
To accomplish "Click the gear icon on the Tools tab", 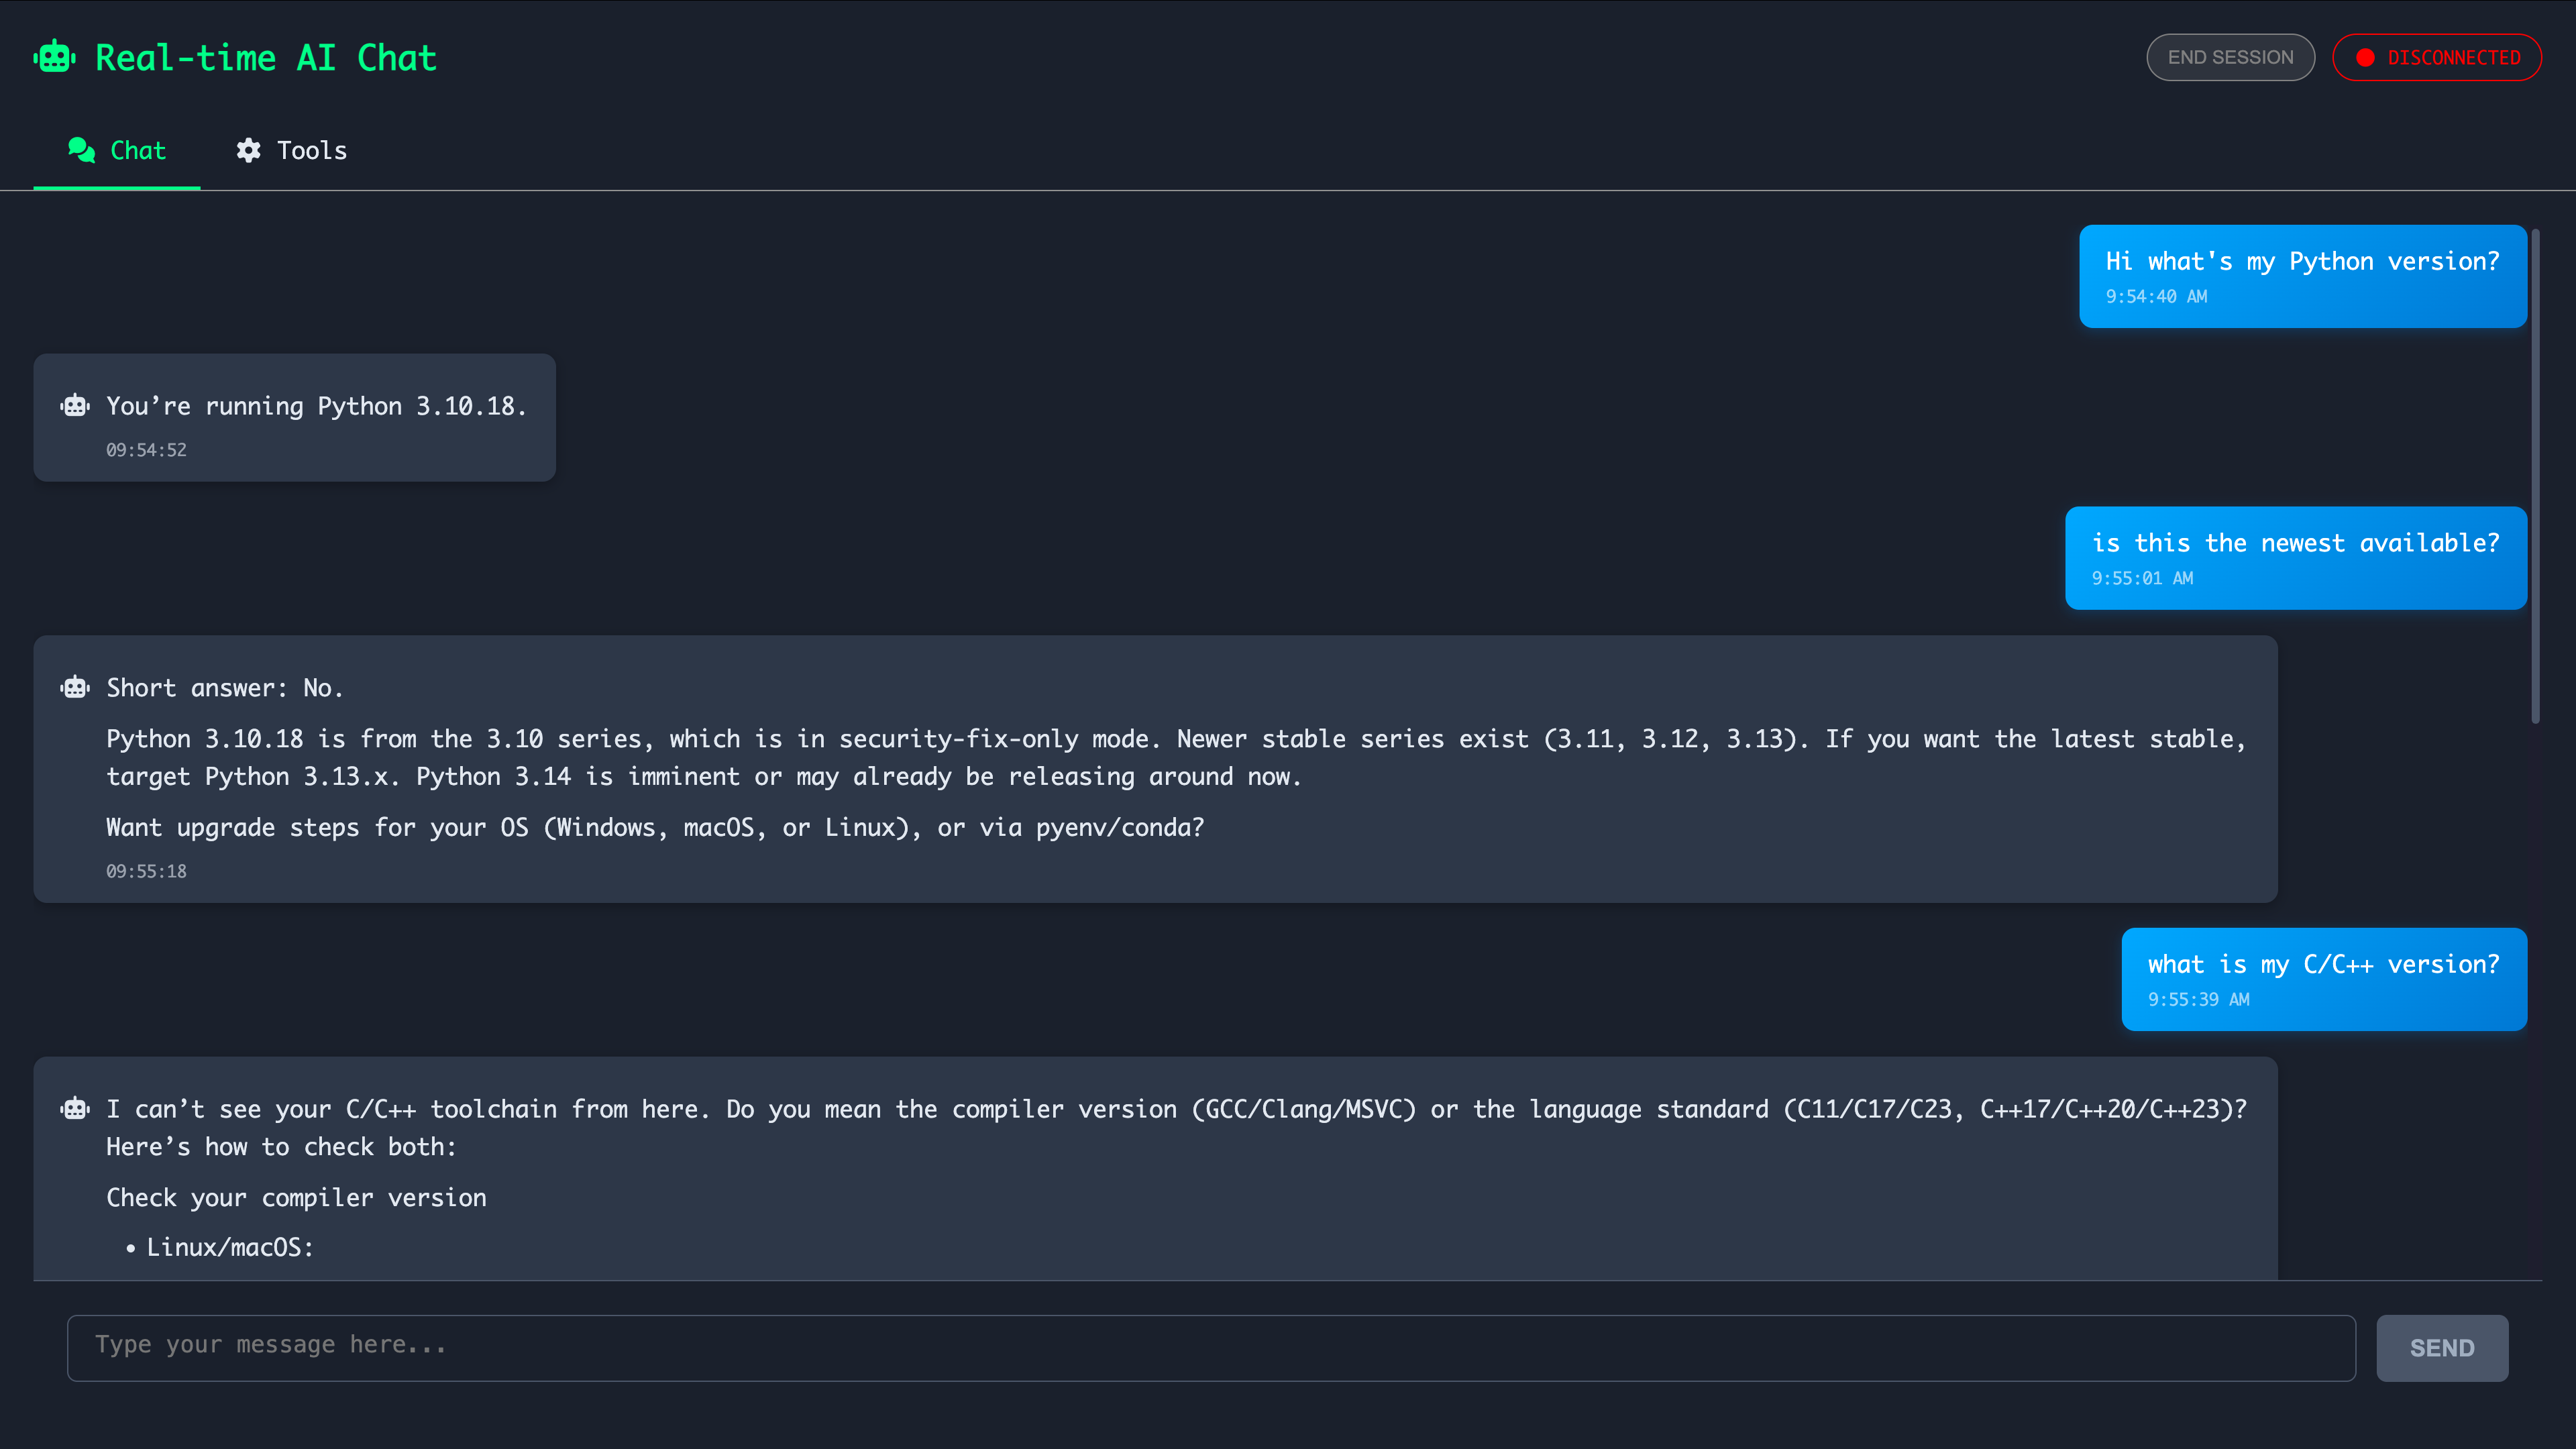I will tap(249, 150).
